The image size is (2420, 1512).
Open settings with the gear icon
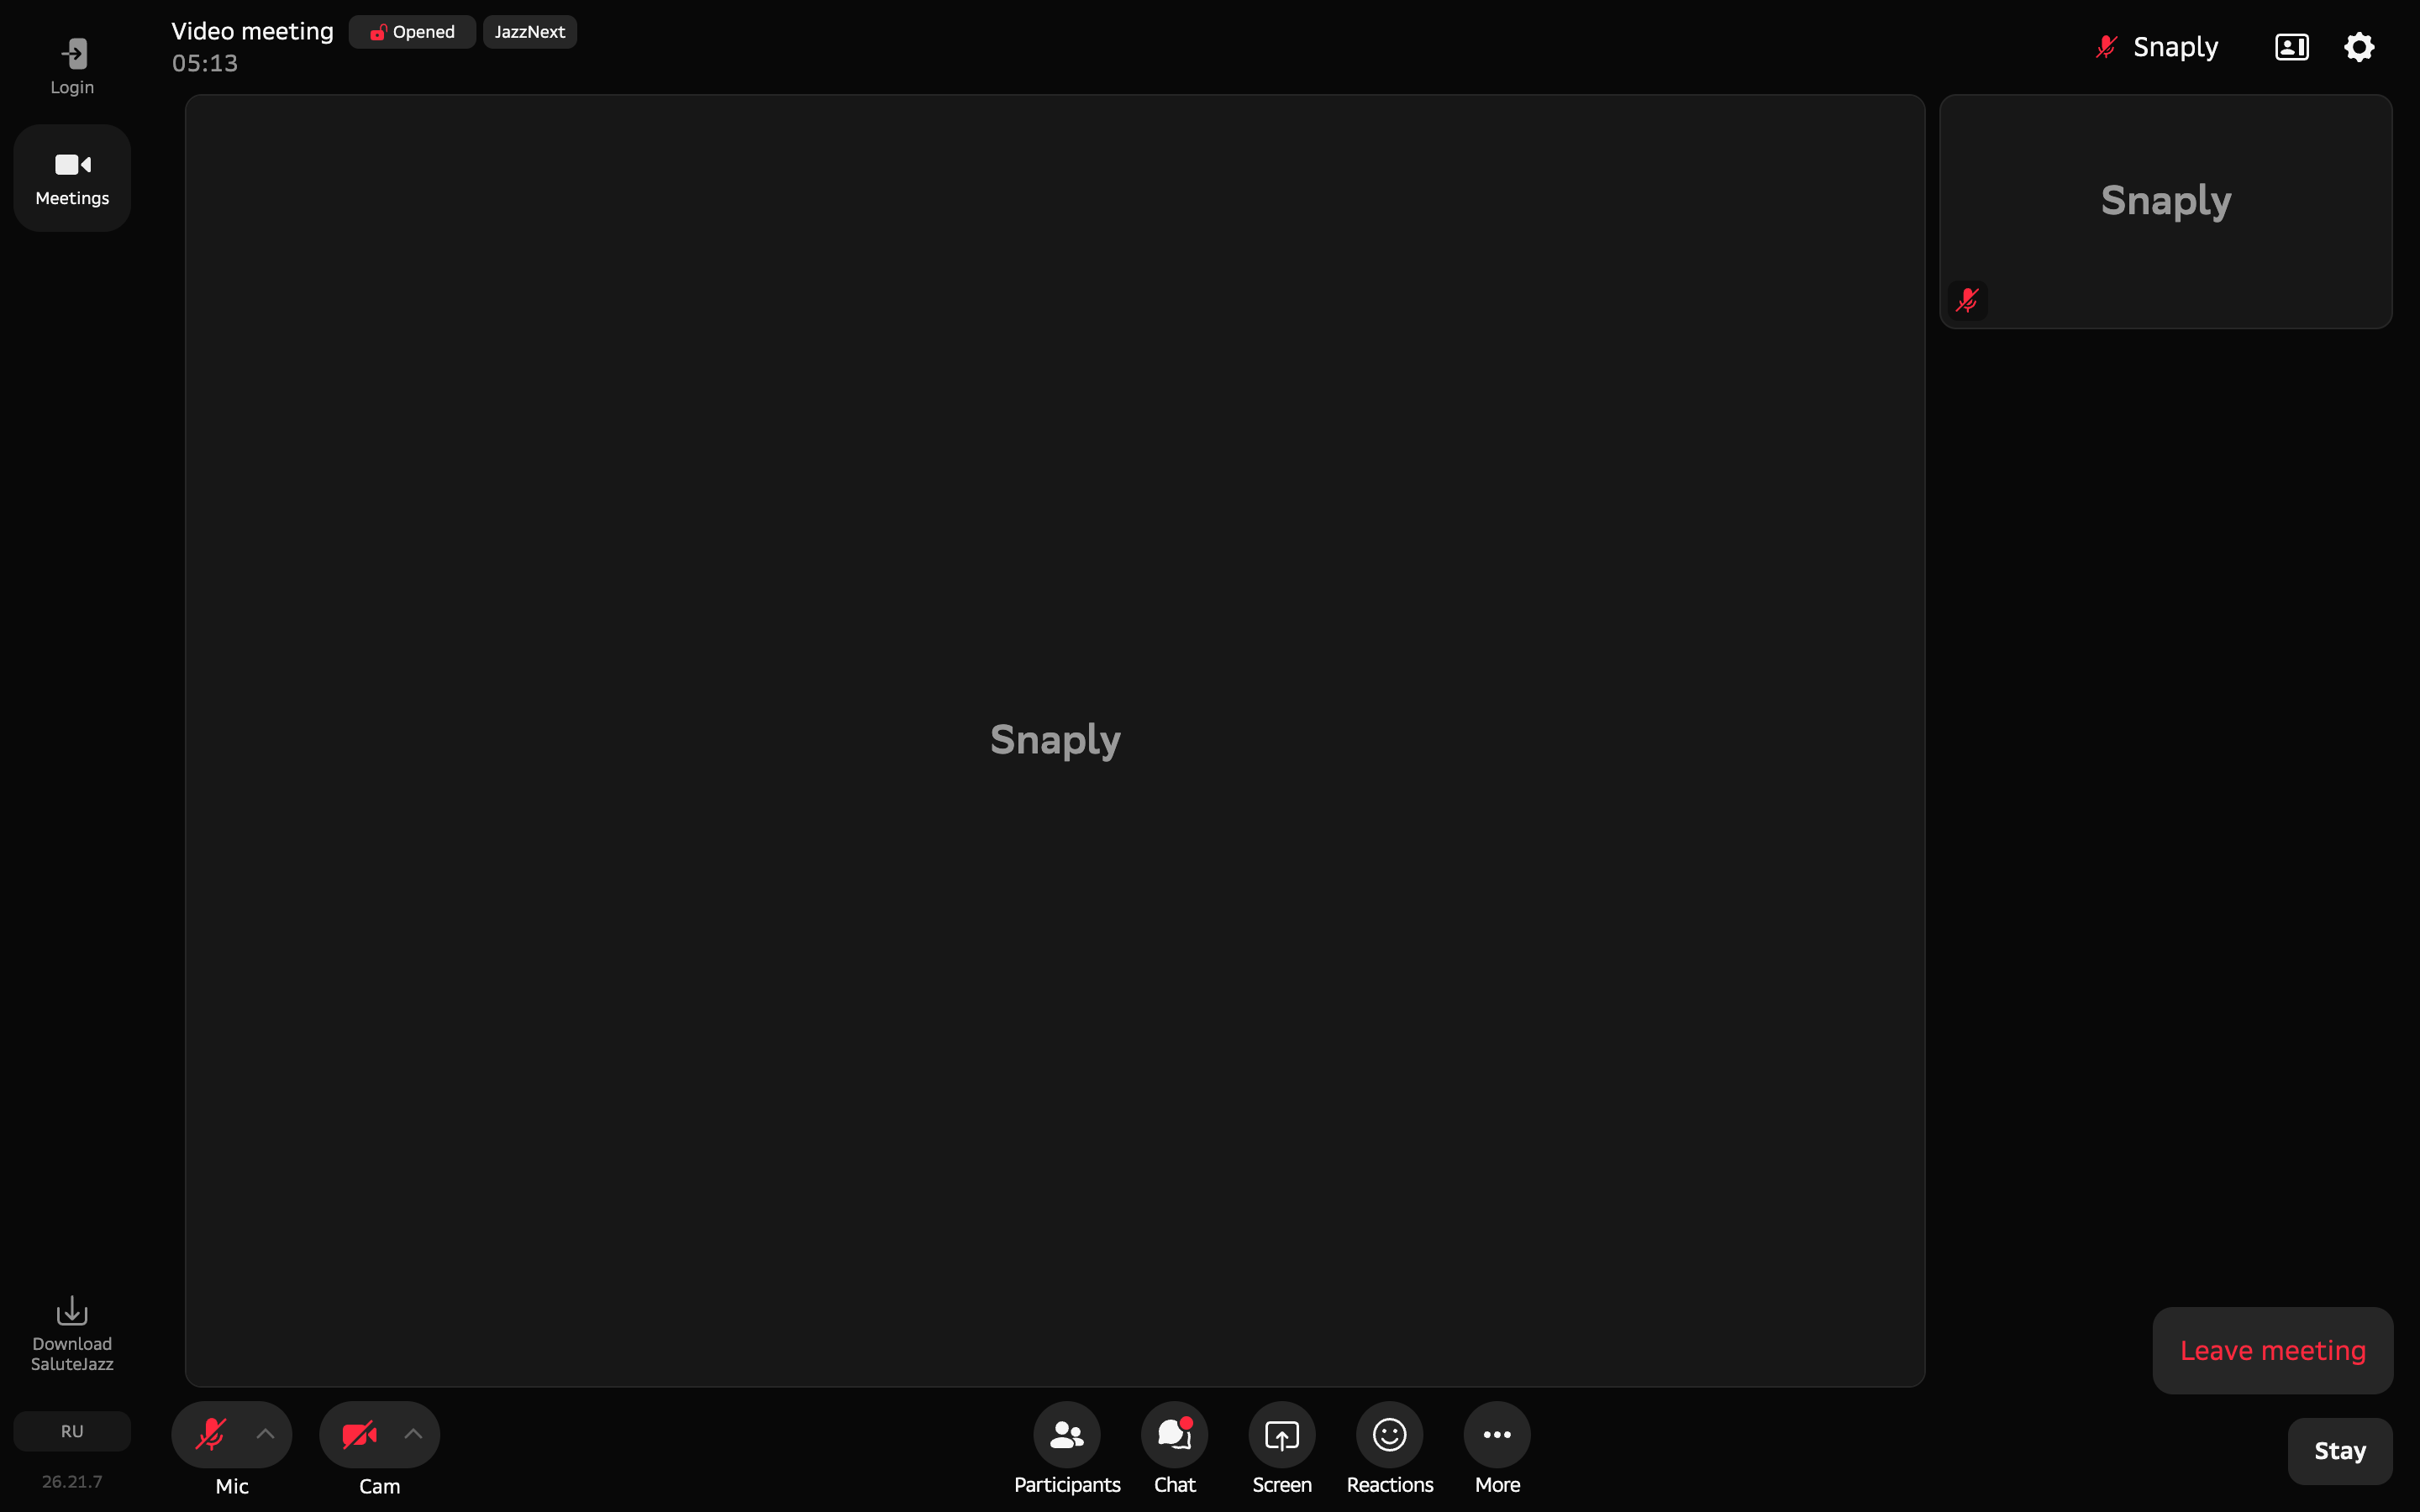click(2359, 47)
